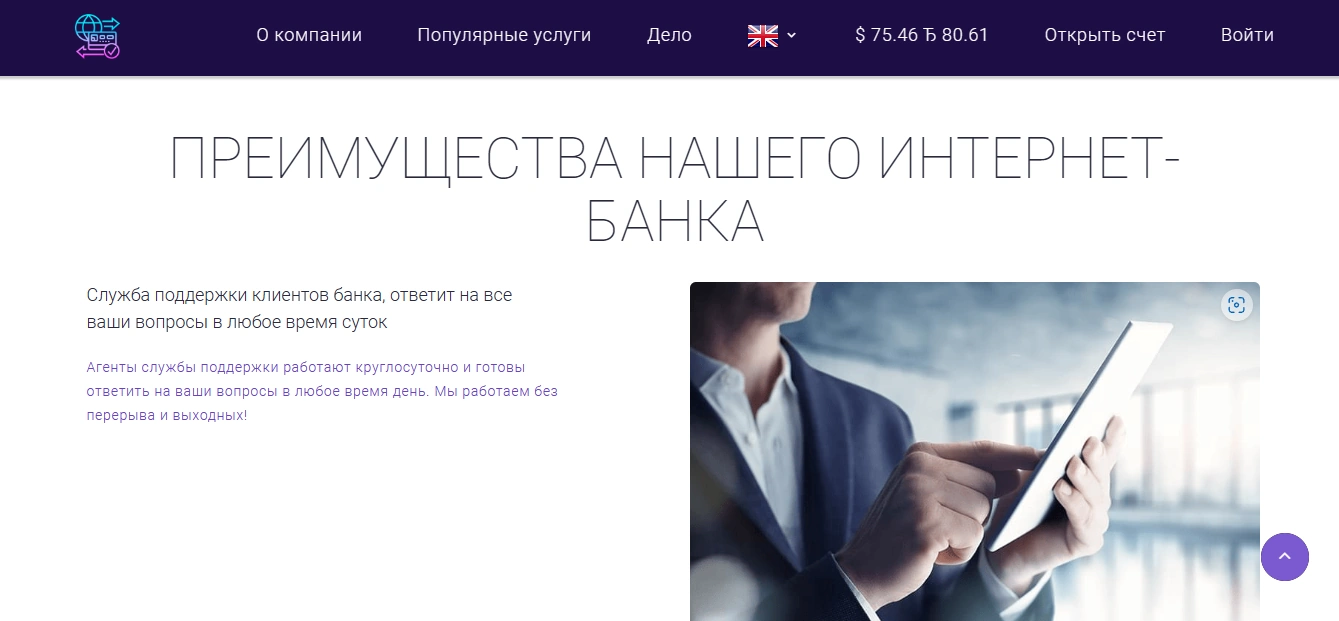This screenshot has width=1339, height=621.
Task: Open the О компании menu item
Action: coord(309,35)
